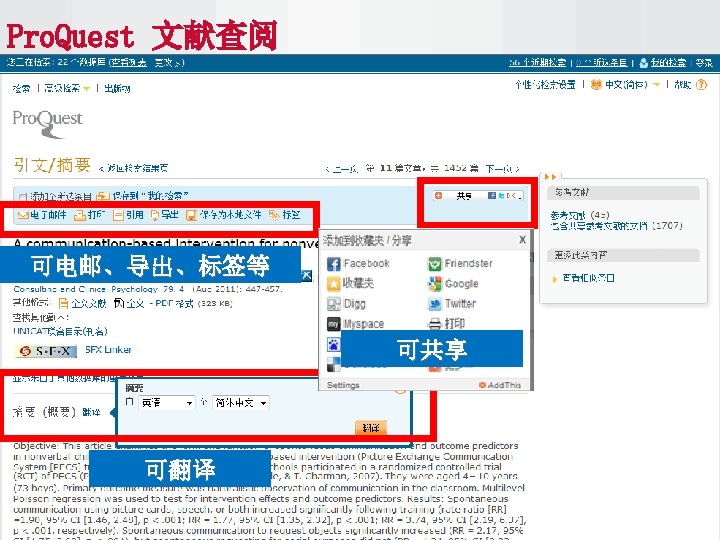720x540 pixels.
Task: Share via Google in the popup
Action: pyautogui.click(x=453, y=284)
